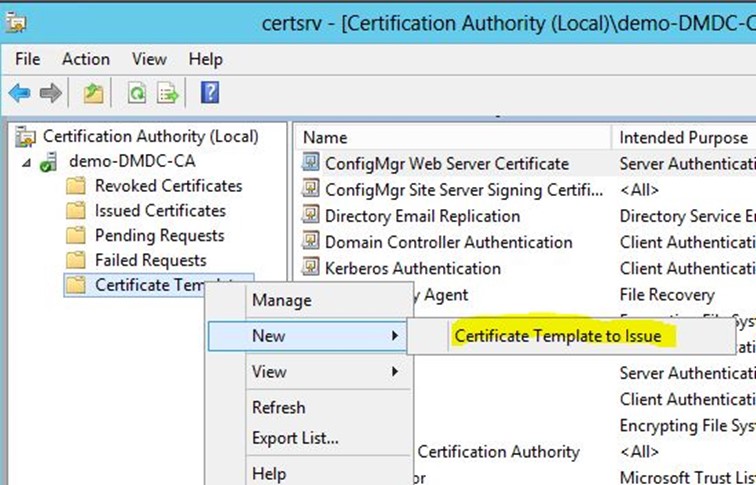Expand the View submenu arrow in context menu
The height and width of the screenshot is (485, 756).
point(395,371)
